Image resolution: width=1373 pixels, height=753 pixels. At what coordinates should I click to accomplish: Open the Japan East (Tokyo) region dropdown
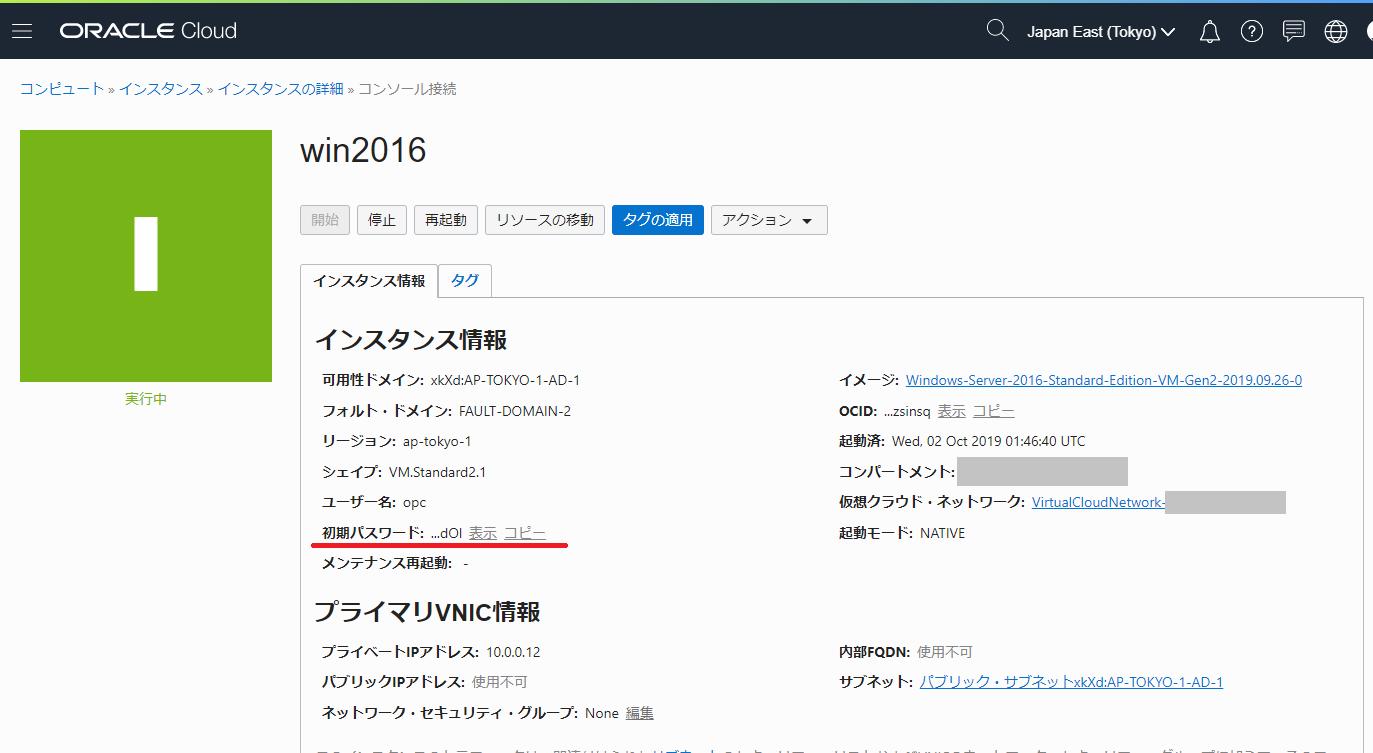1101,32
